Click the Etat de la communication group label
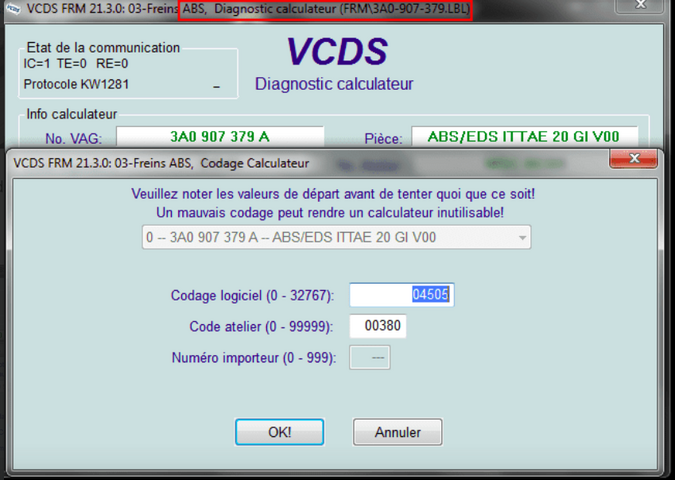 pos(103,47)
